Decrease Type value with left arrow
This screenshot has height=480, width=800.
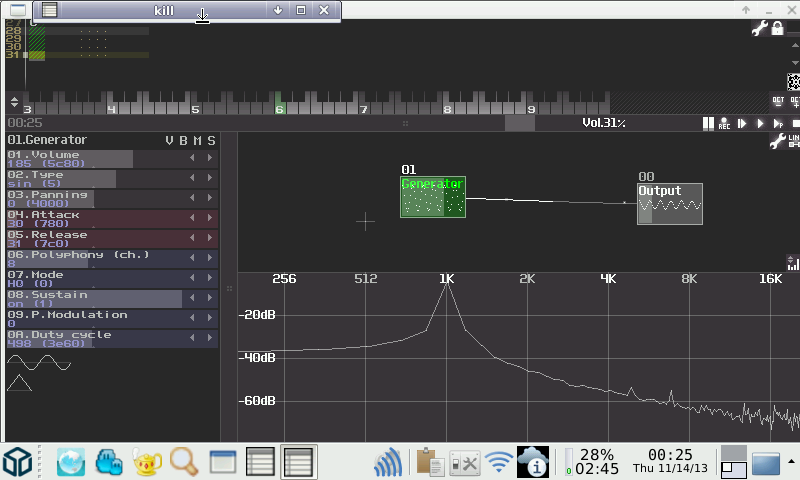click(x=193, y=178)
